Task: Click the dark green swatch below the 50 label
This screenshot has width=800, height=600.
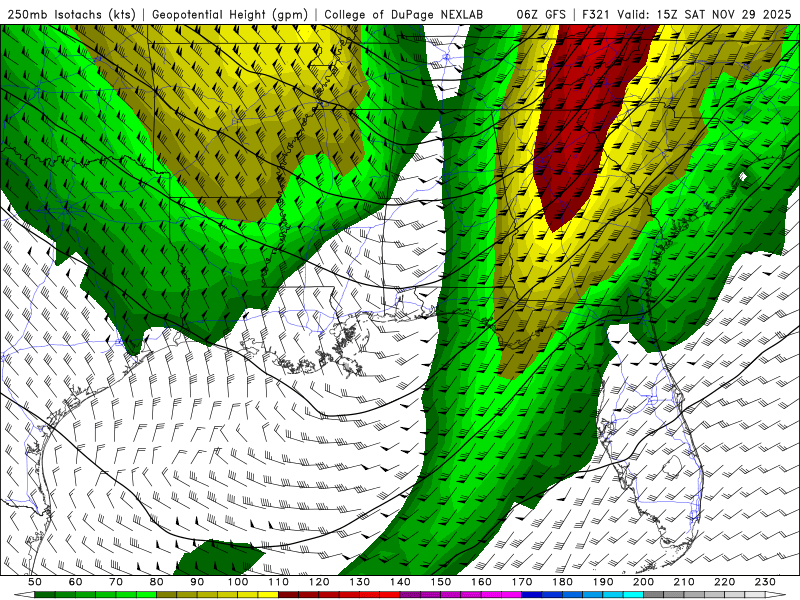Action: (x=45, y=595)
